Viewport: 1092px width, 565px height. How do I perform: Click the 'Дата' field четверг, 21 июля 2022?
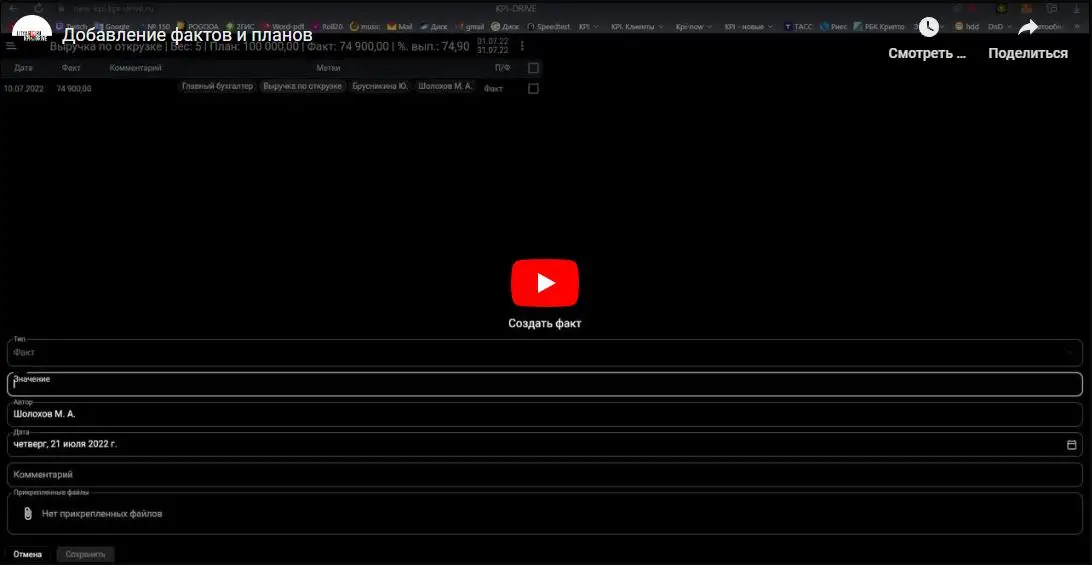tap(545, 444)
